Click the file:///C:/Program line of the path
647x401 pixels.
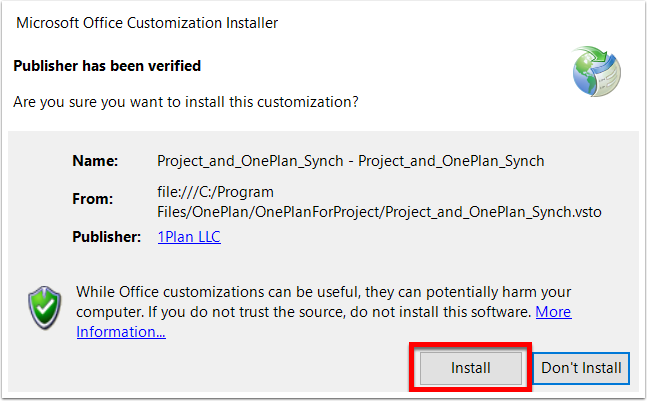[215, 192]
